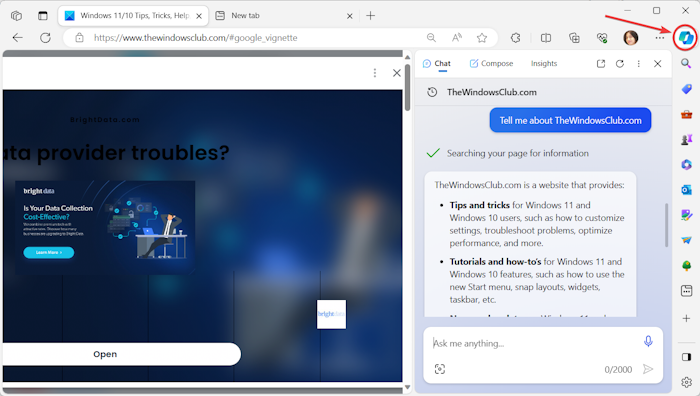
Task: Select the Compose tab in Copilot
Action: point(491,63)
